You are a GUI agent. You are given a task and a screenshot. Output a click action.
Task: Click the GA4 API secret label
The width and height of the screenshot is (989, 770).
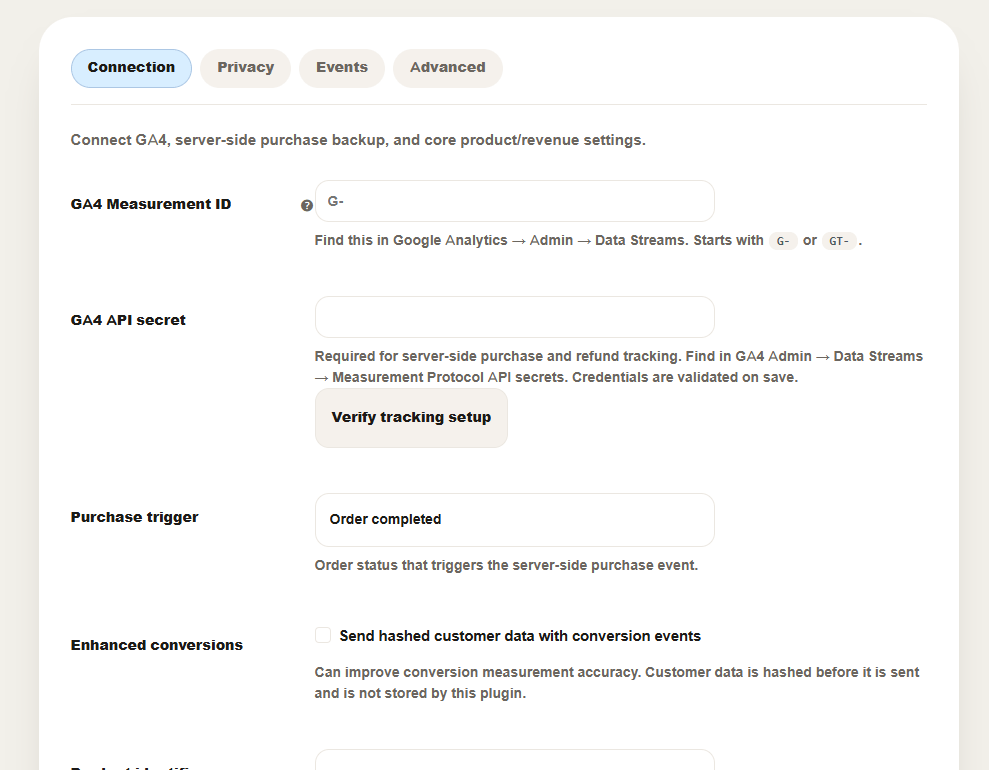click(128, 320)
